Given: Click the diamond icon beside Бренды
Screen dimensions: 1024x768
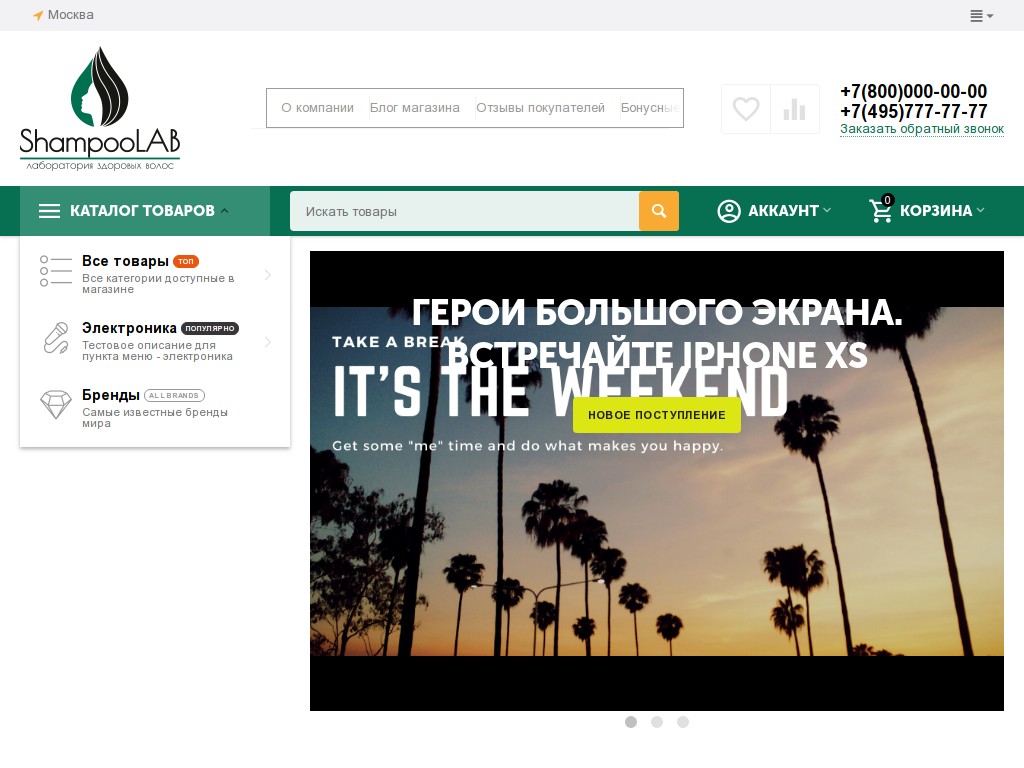Looking at the screenshot, I should pyautogui.click(x=56, y=405).
